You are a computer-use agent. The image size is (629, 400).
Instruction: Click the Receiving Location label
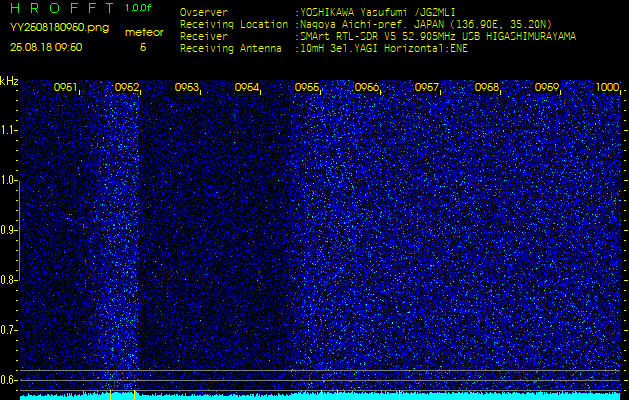coord(234,24)
